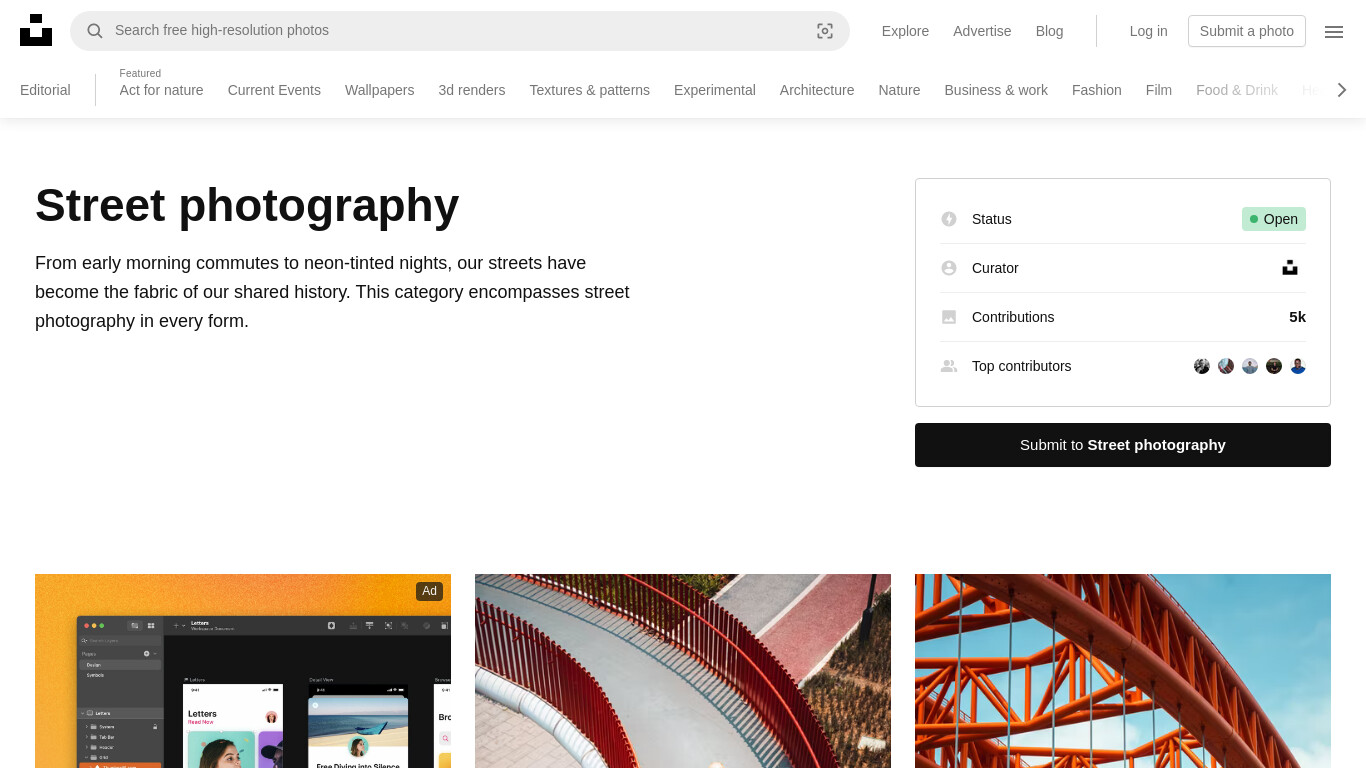
Task: Select the Textures & patterns category
Action: click(589, 90)
